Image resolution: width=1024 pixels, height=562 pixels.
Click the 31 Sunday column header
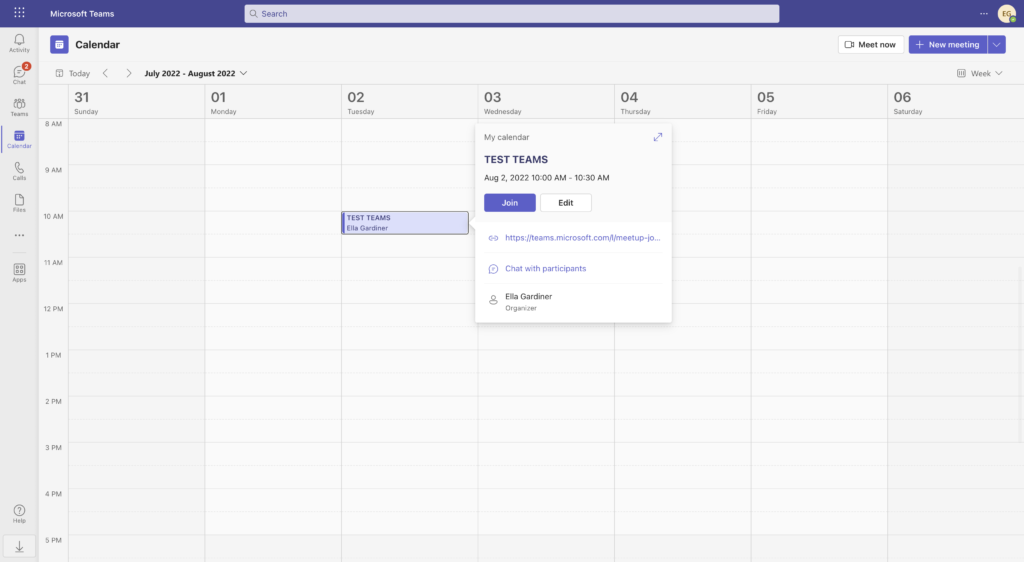point(136,102)
